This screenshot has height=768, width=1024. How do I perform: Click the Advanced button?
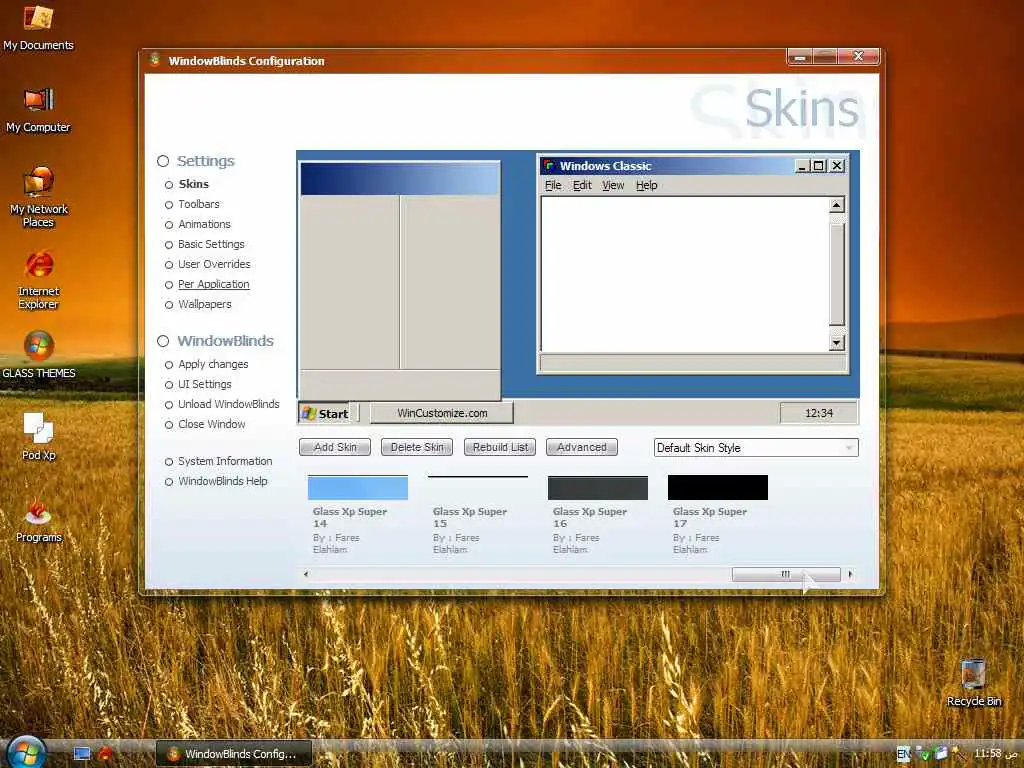click(x=582, y=447)
